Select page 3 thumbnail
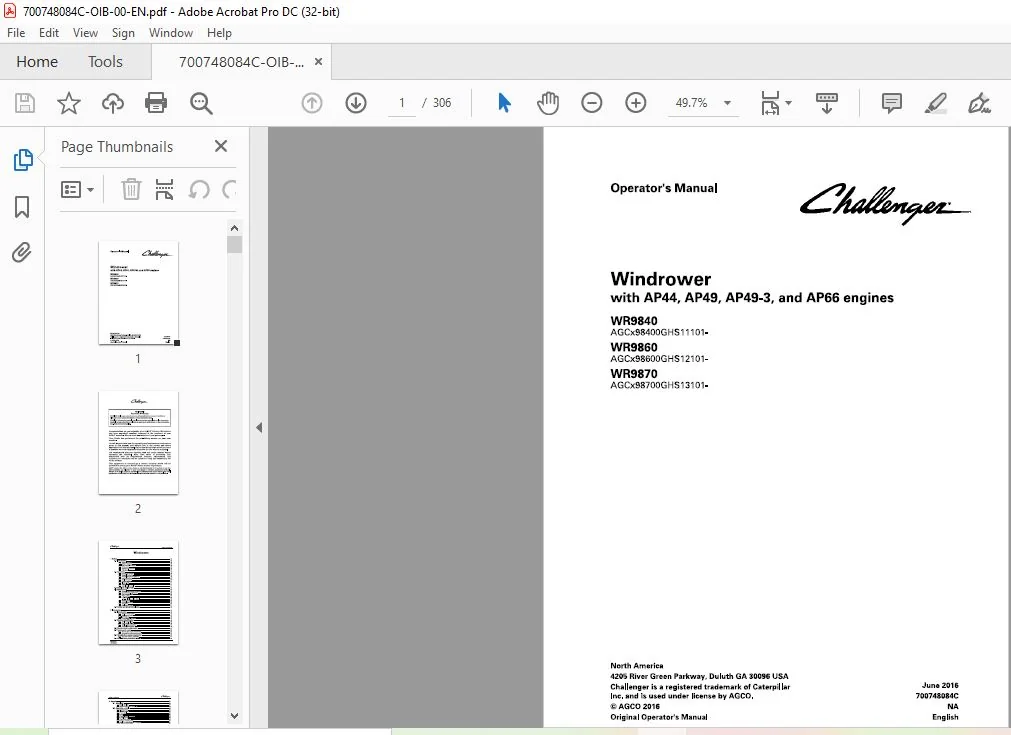This screenshot has height=735, width=1011. [x=138, y=593]
